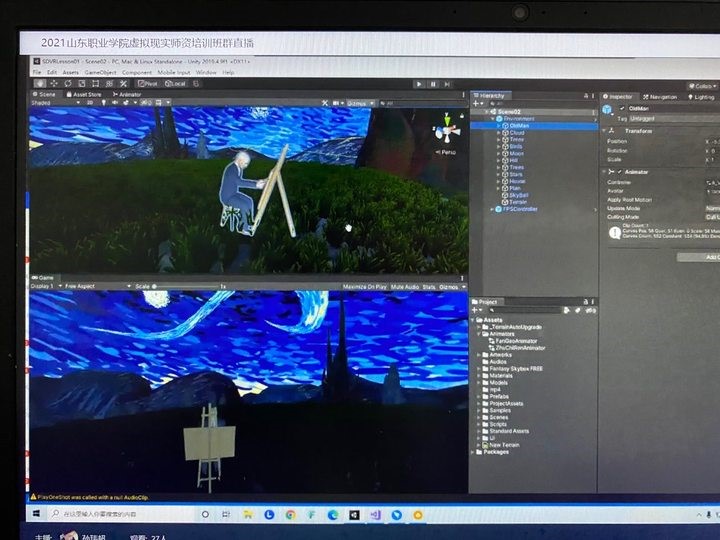Image resolution: width=720 pixels, height=540 pixels.
Task: Click the scene orientation gizmo
Action: pos(445,131)
